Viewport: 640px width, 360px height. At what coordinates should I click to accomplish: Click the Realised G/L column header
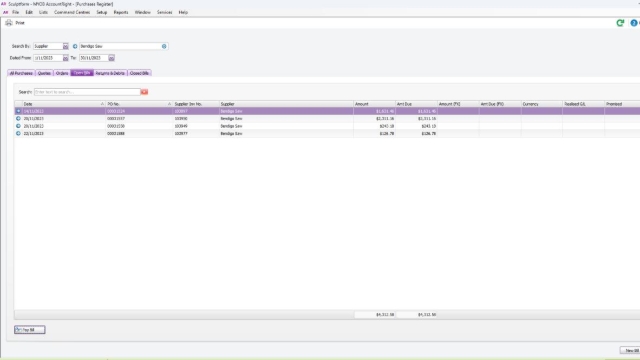pyautogui.click(x=584, y=104)
